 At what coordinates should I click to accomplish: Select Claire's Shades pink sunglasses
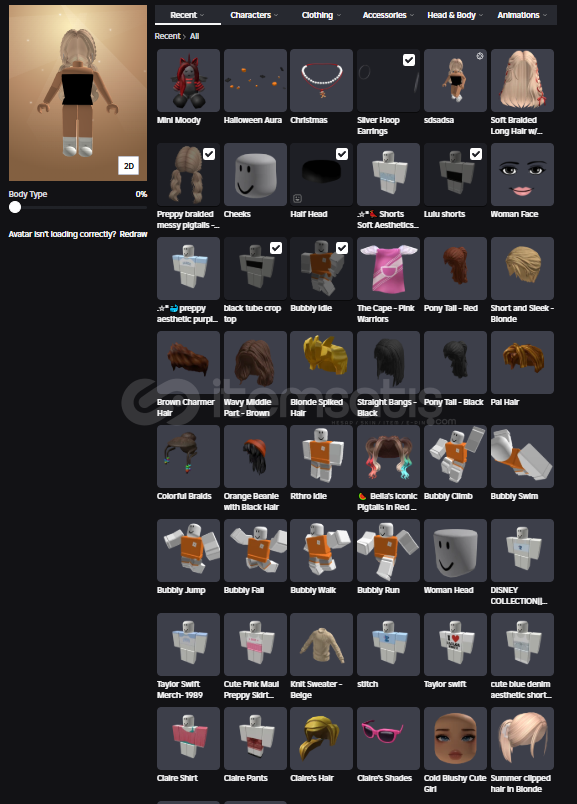388,738
